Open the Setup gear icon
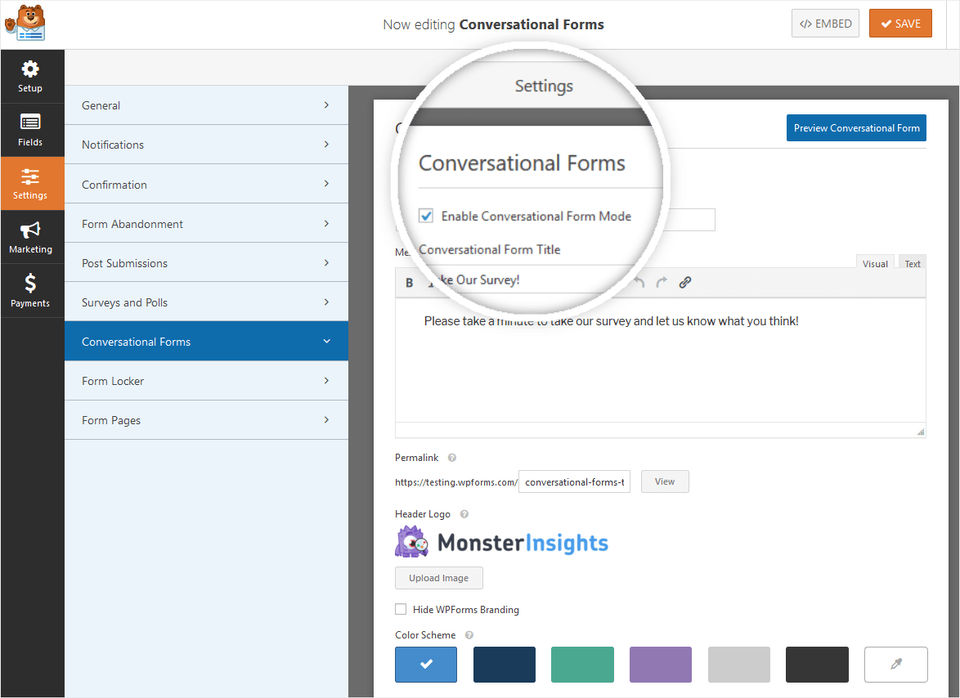This screenshot has height=698, width=960. pyautogui.click(x=30, y=70)
